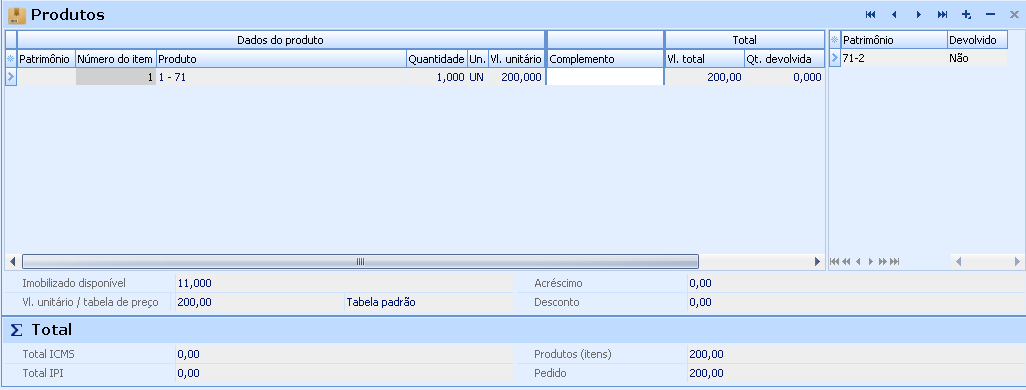This screenshot has height=390, width=1026.
Task: Click the Complemento input cell
Action: point(605,77)
